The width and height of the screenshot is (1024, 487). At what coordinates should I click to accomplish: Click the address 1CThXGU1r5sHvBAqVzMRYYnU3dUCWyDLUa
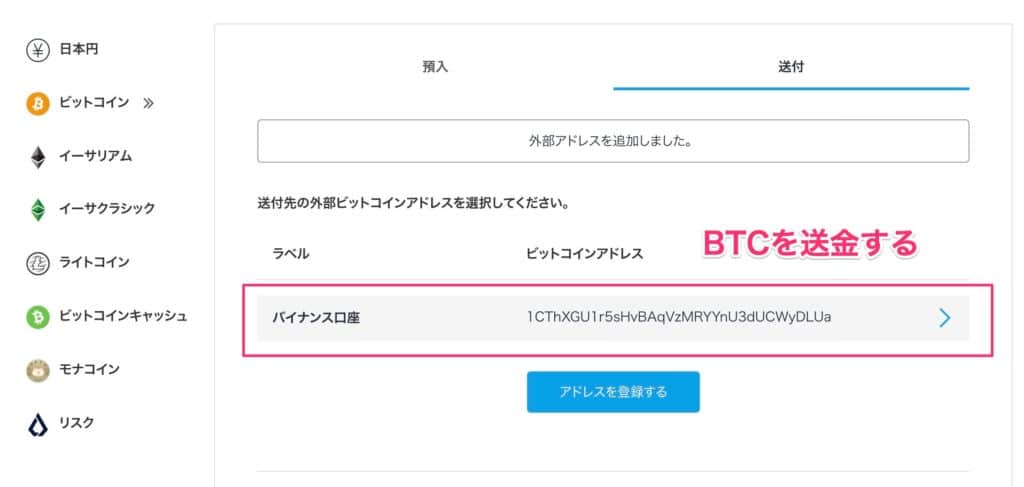coord(679,318)
